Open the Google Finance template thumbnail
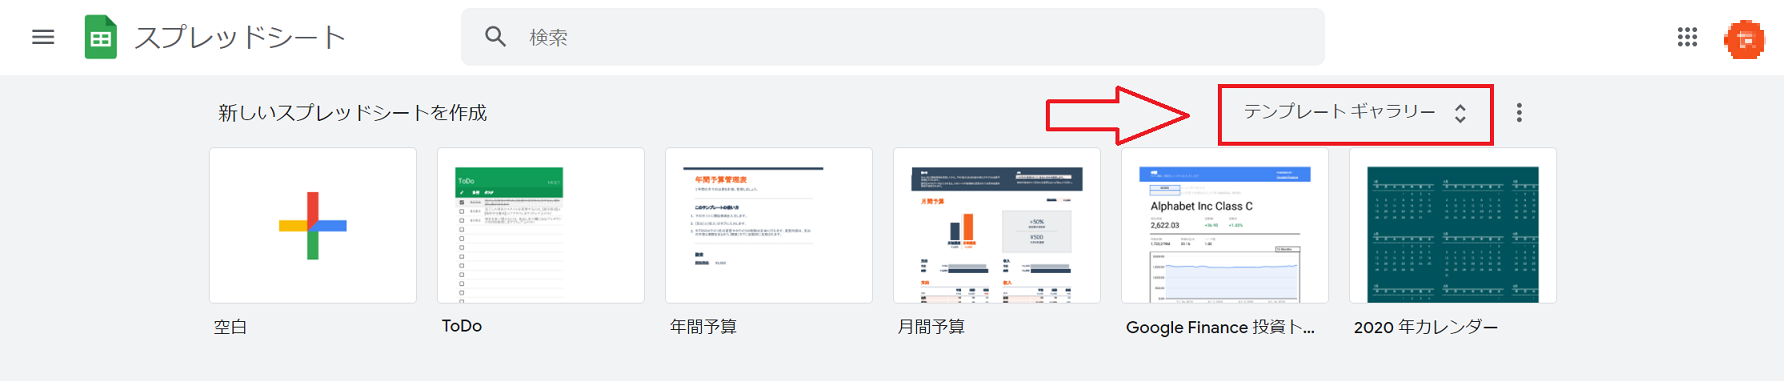1784x381 pixels. [x=1225, y=225]
